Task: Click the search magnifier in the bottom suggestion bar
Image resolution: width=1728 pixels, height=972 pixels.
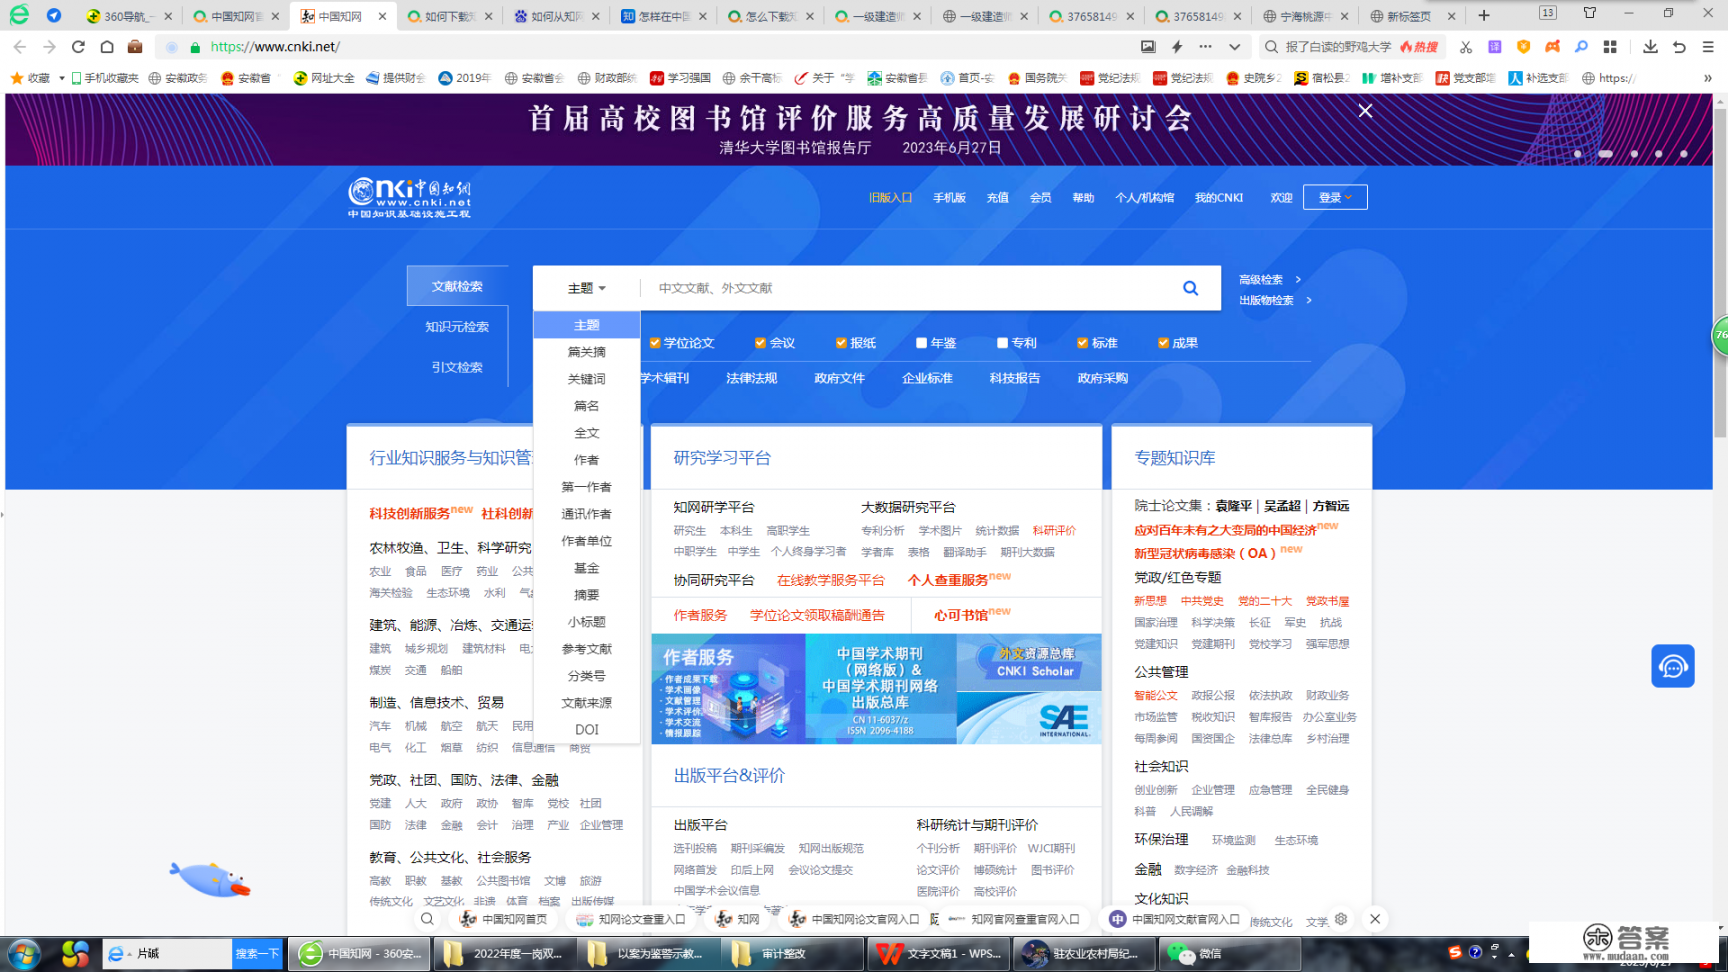Action: [x=427, y=919]
